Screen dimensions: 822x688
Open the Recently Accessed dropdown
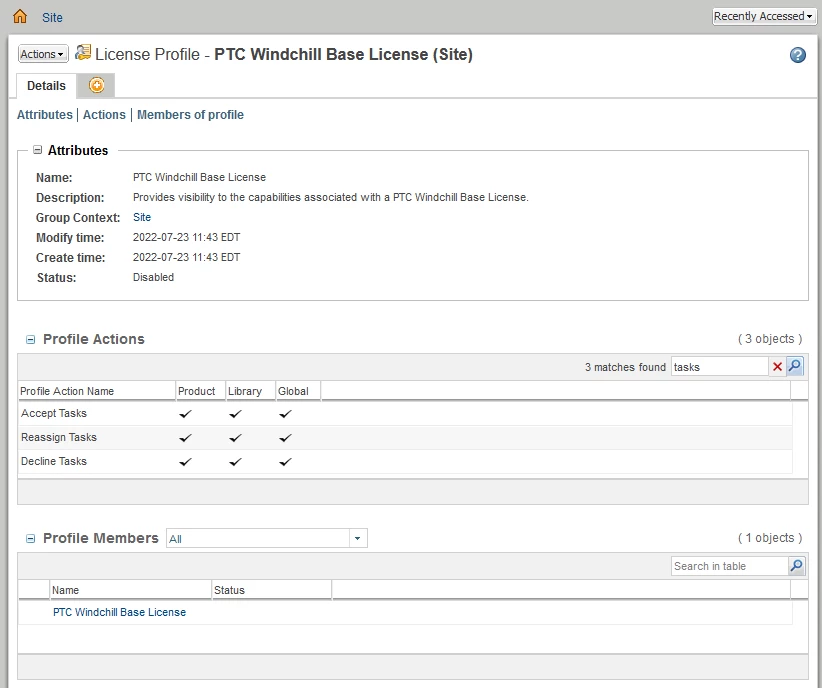pos(764,16)
